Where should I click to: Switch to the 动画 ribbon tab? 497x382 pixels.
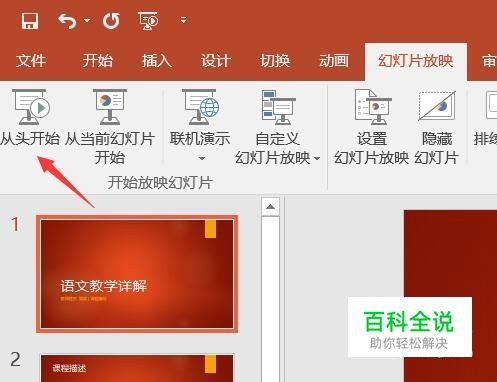pos(334,61)
